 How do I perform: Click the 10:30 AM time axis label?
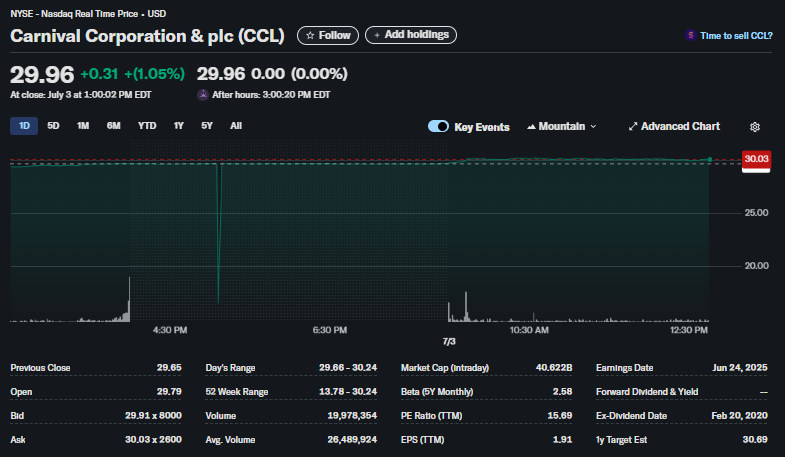529,330
